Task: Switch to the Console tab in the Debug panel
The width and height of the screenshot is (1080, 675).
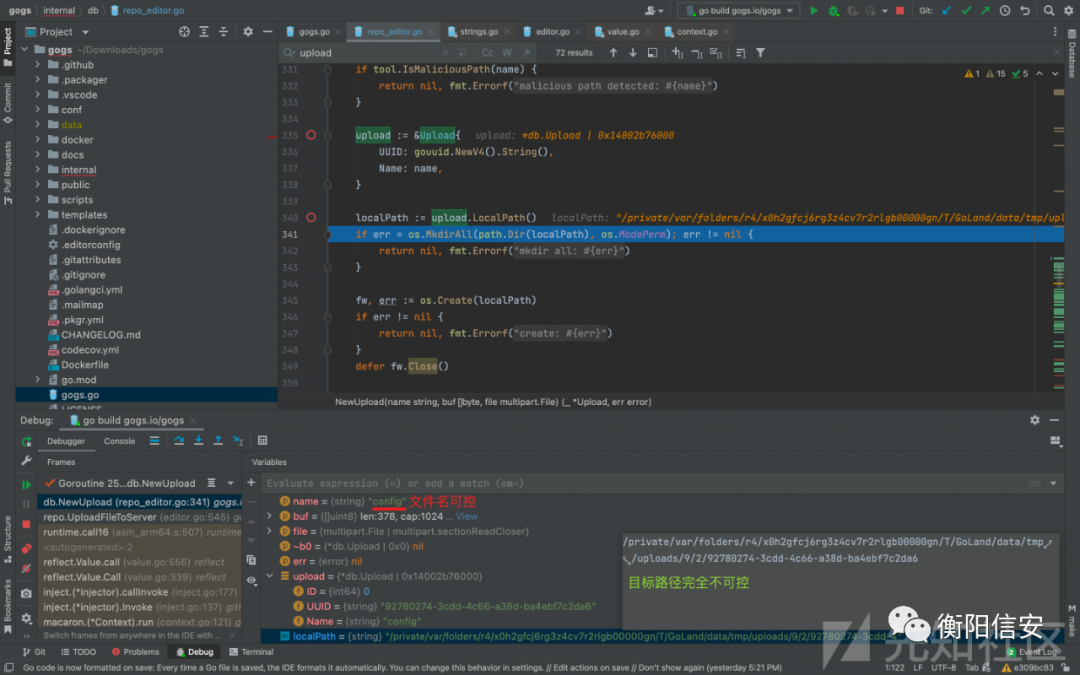Action: pyautogui.click(x=119, y=441)
